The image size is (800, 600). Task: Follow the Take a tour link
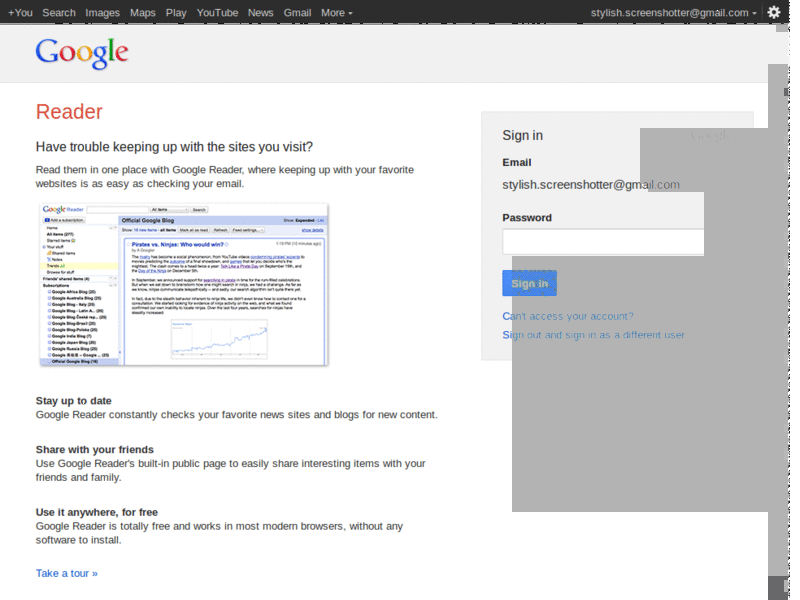67,573
